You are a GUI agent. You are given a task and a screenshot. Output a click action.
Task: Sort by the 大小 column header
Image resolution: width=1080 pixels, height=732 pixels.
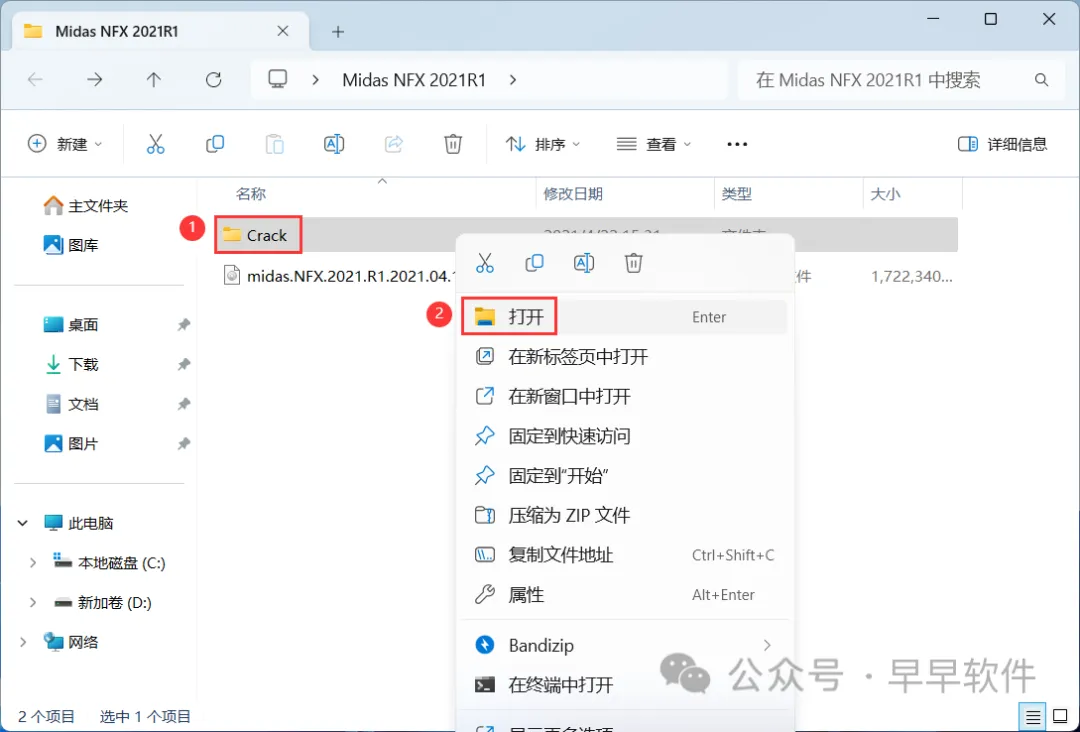pos(885,194)
